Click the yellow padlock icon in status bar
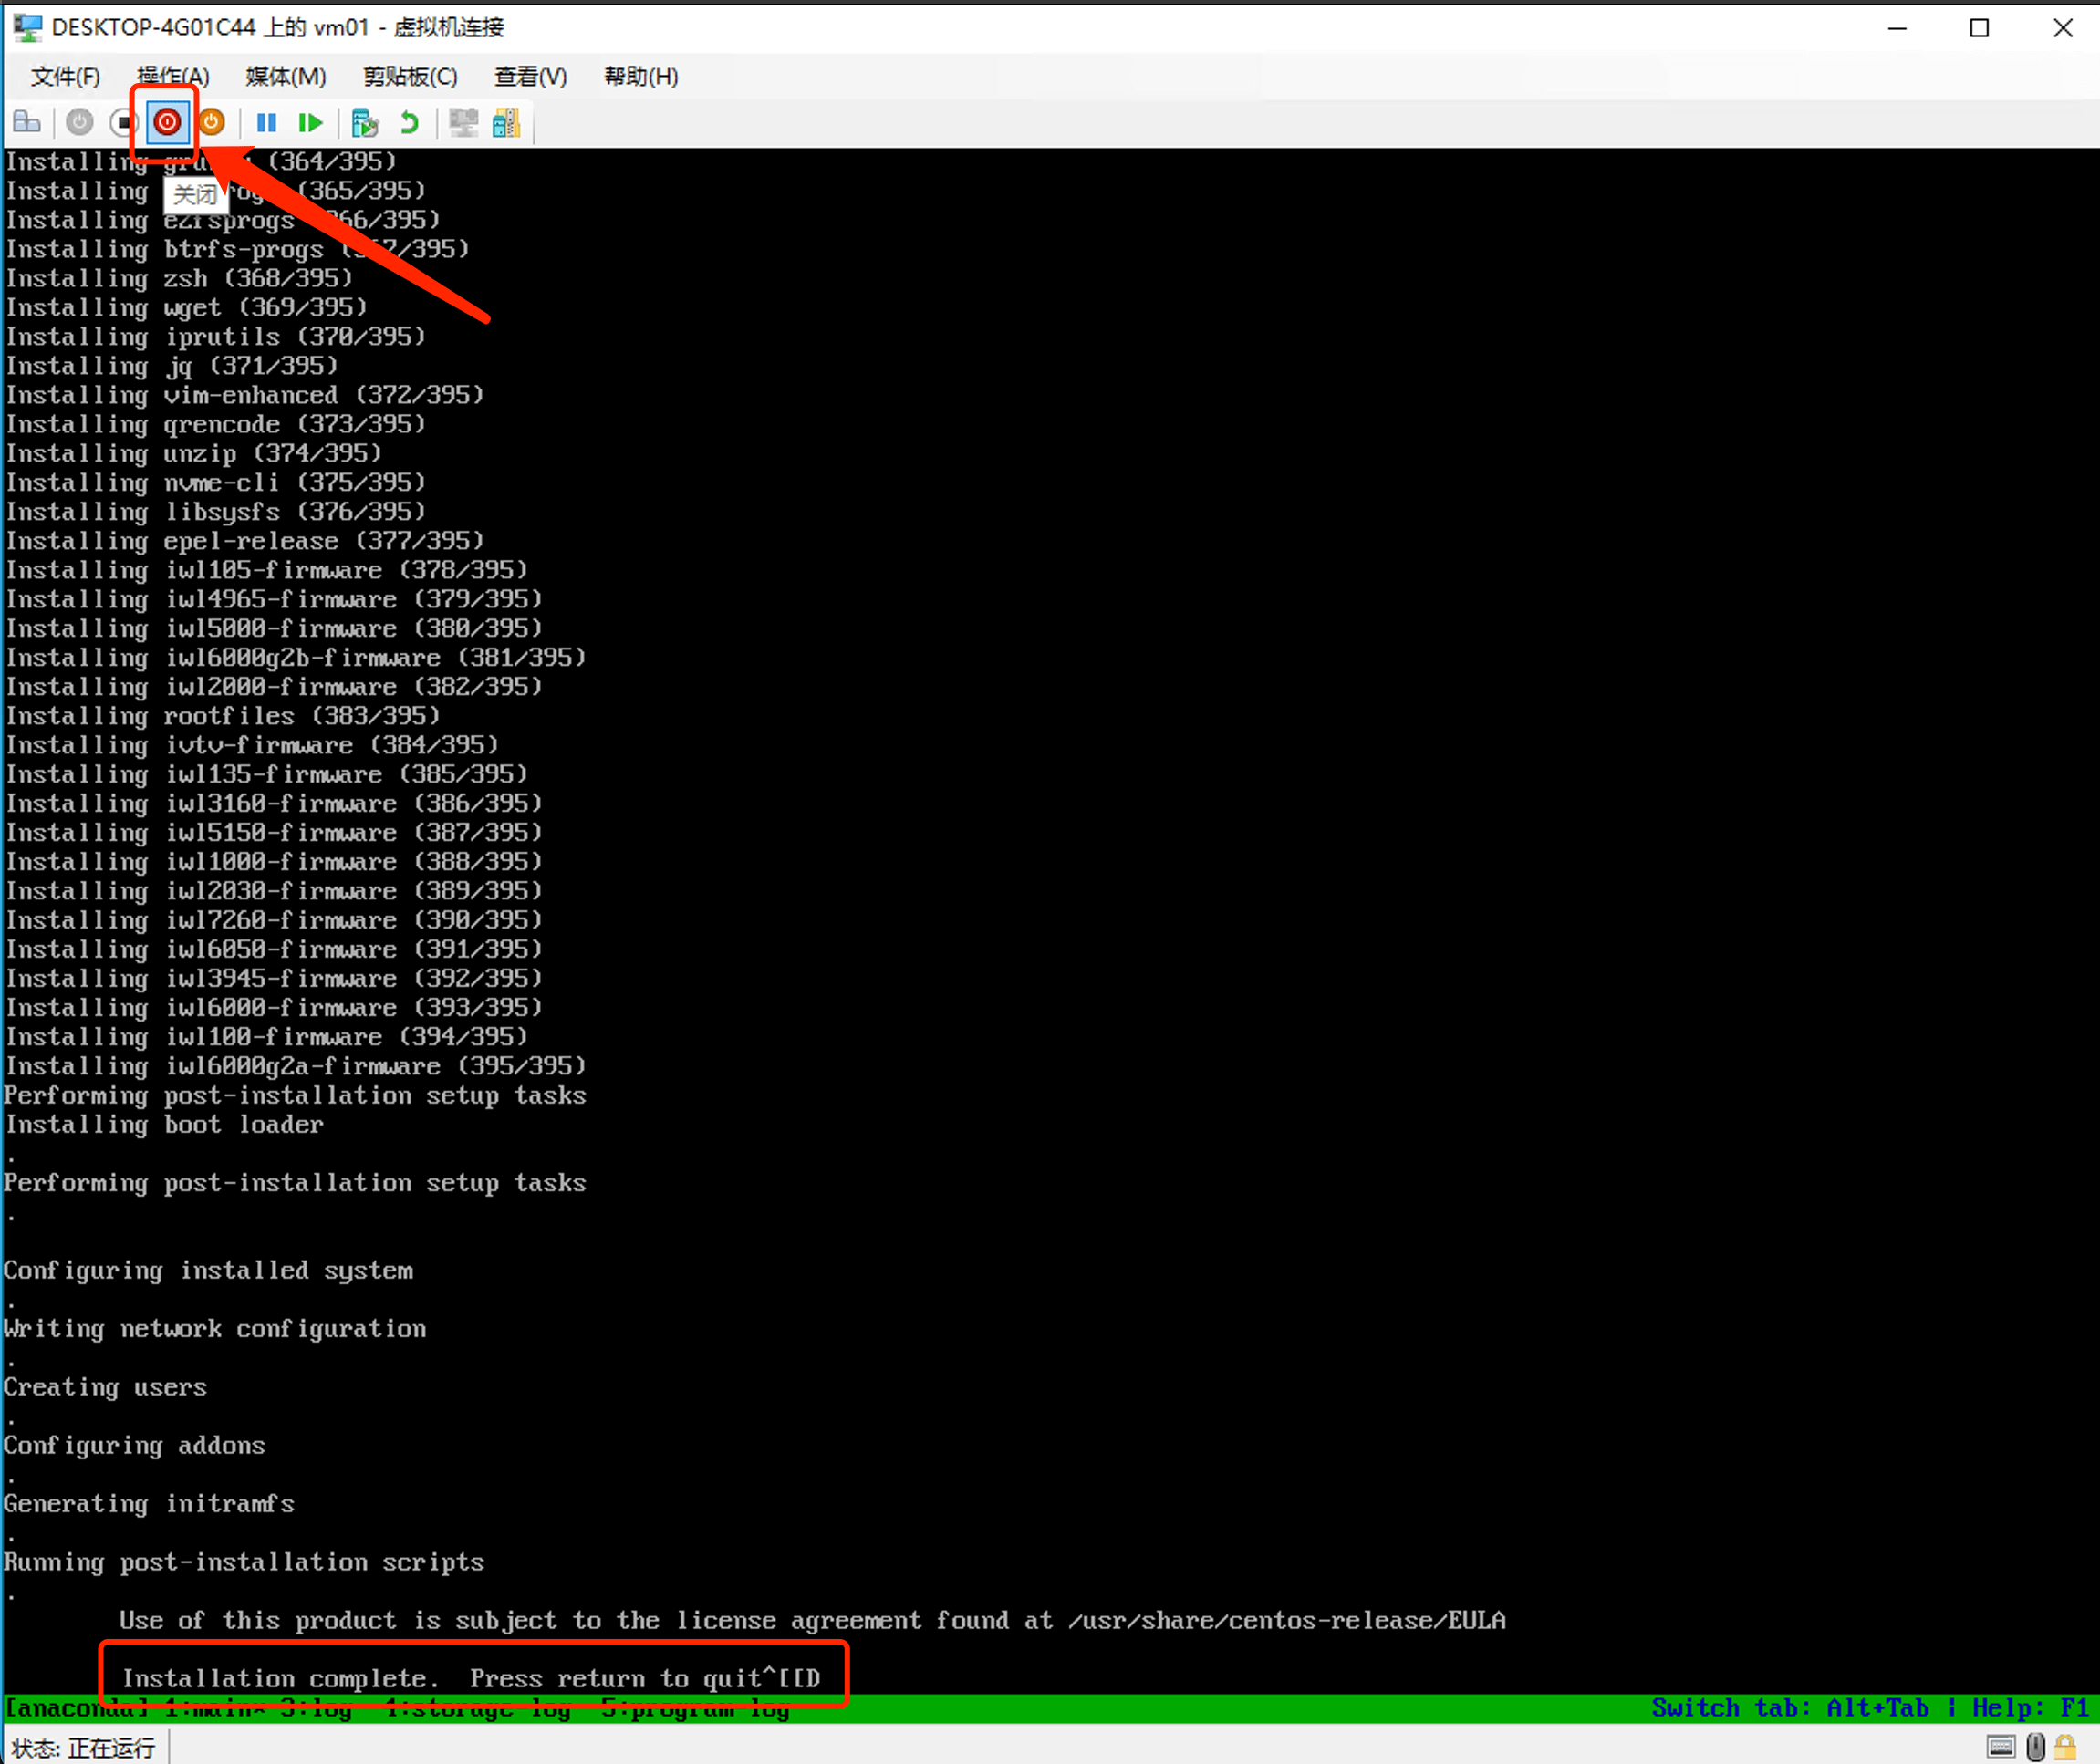The height and width of the screenshot is (1764, 2100). 2066,1746
